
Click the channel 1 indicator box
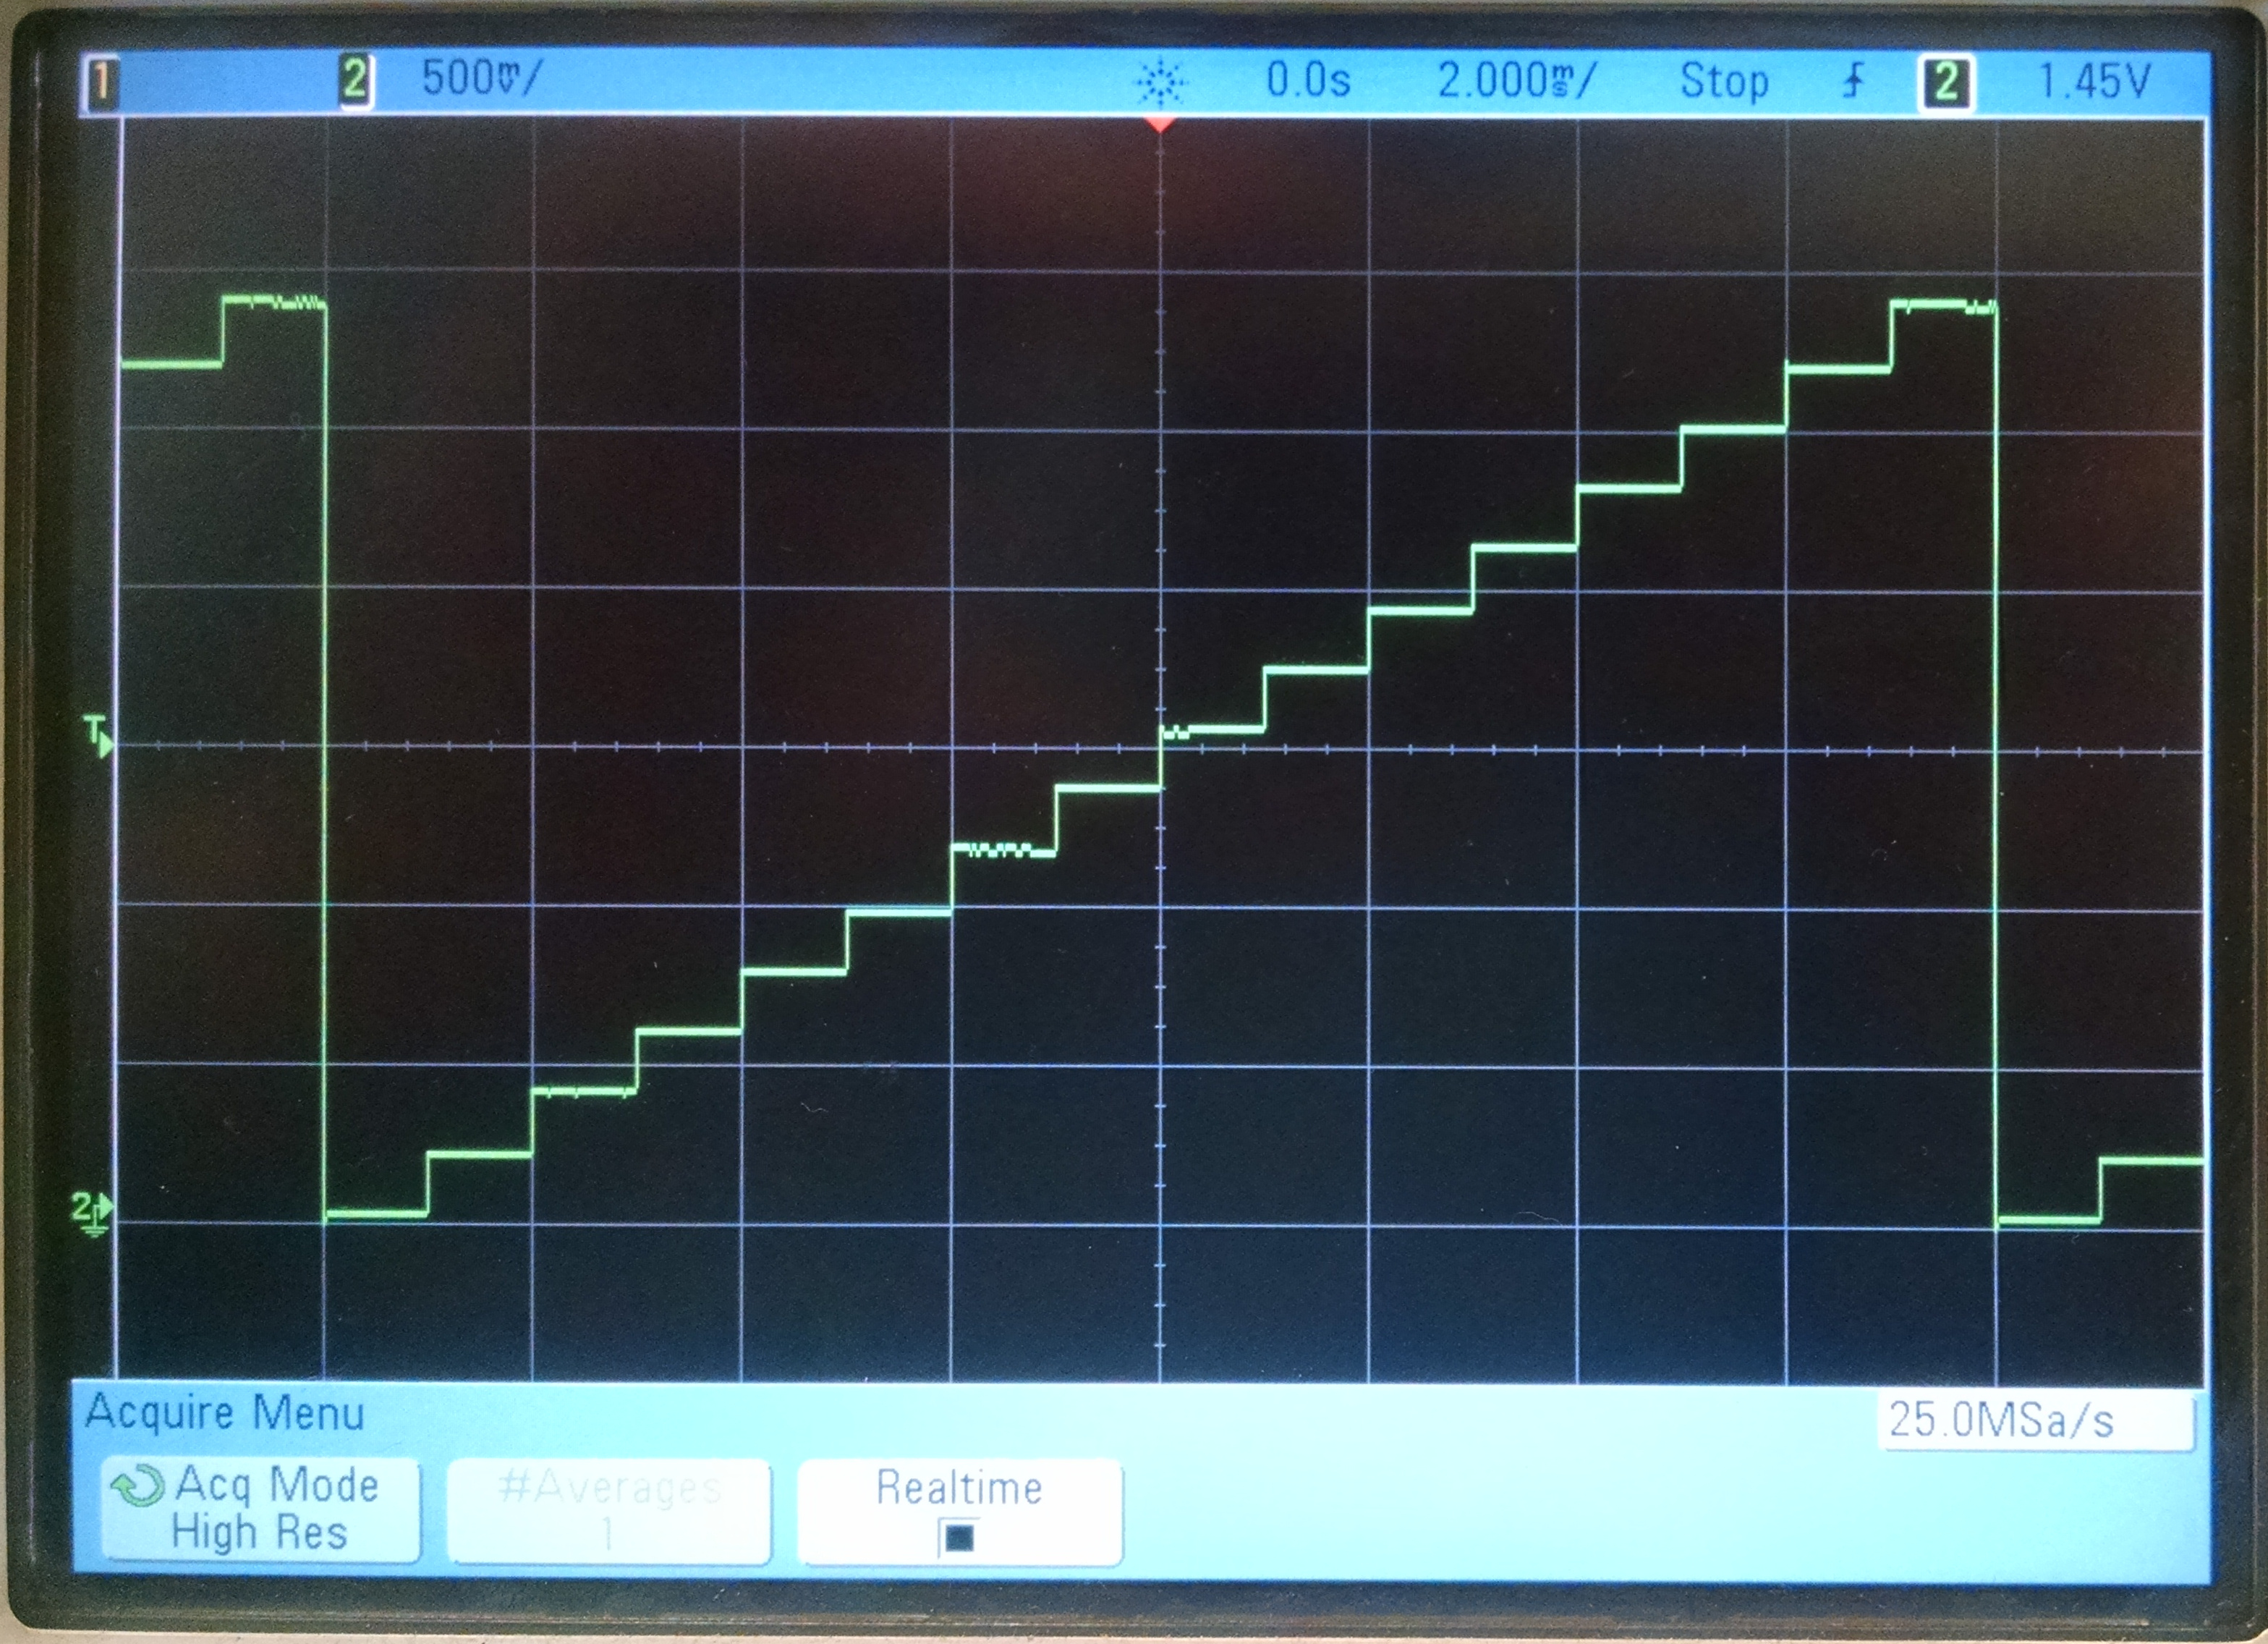[101, 81]
